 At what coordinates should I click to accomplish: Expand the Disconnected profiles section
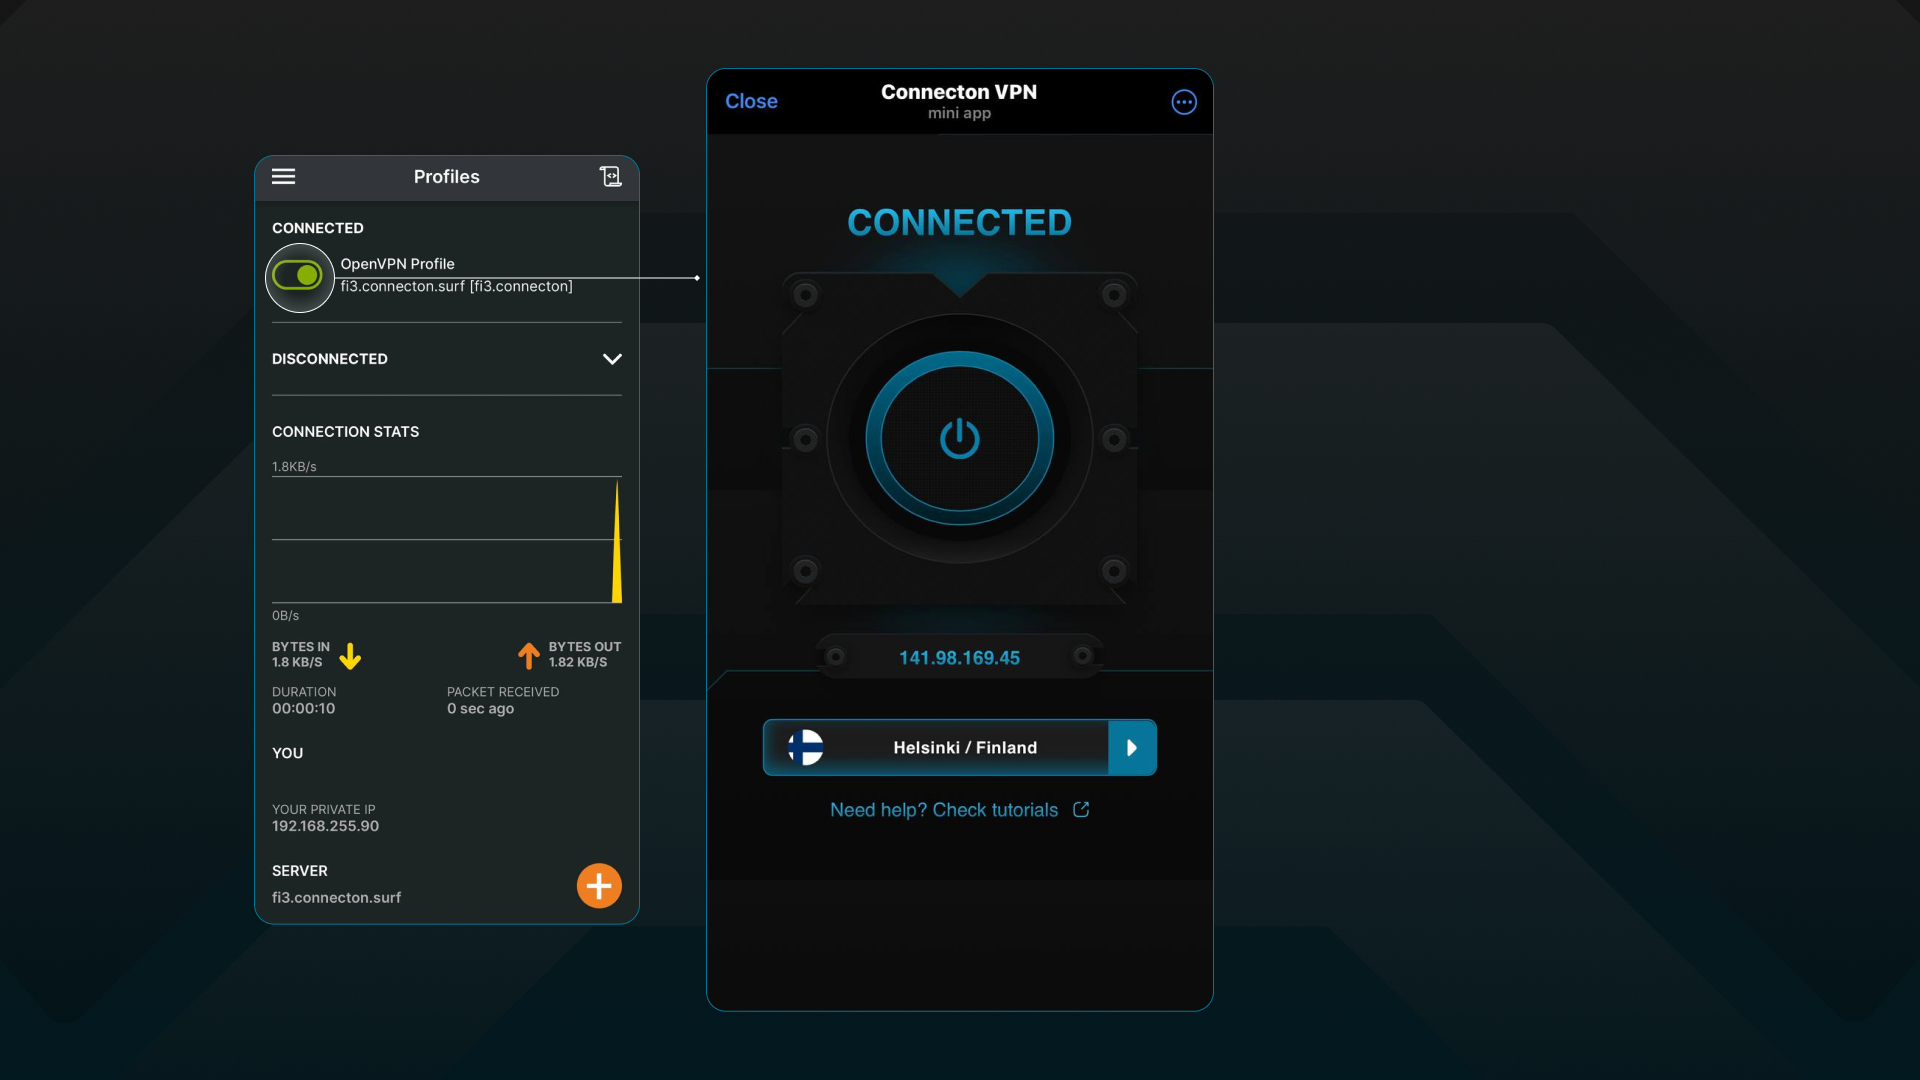[x=612, y=359]
